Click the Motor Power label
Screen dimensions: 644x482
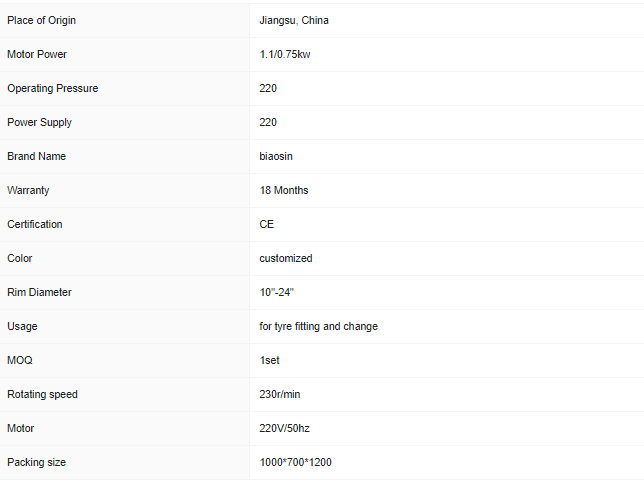(x=37, y=54)
